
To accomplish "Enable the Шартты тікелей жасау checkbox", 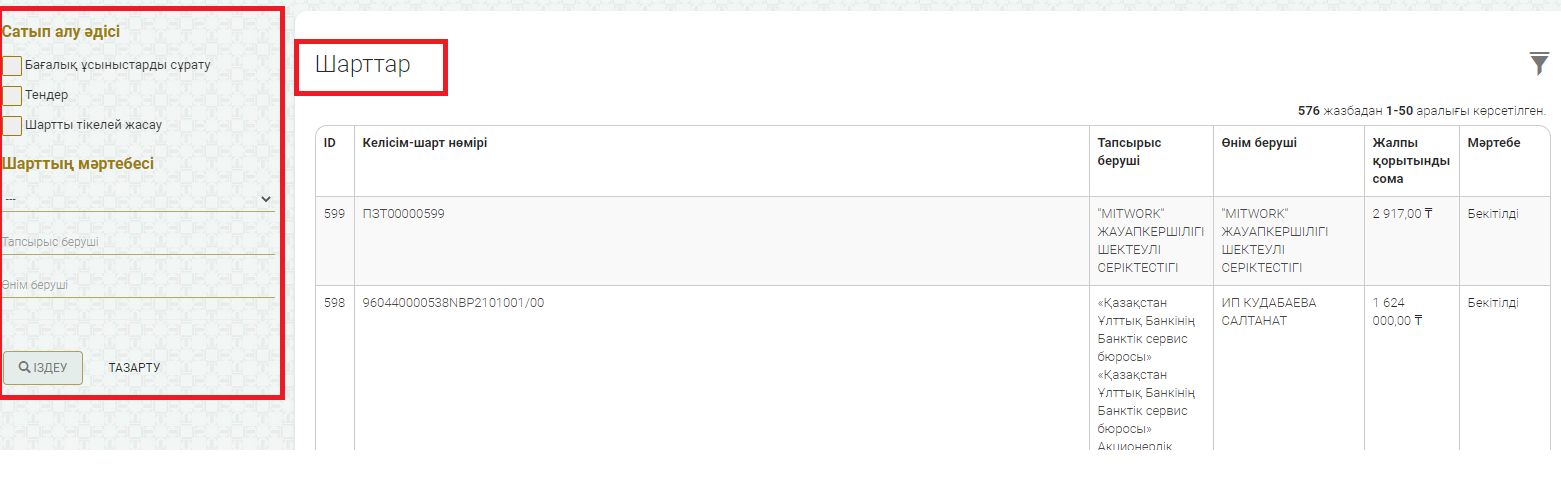I will click(13, 125).
